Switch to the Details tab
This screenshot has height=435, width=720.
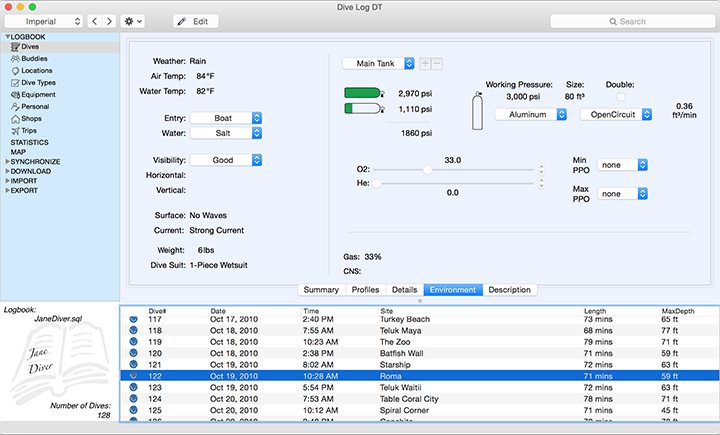[x=404, y=290]
